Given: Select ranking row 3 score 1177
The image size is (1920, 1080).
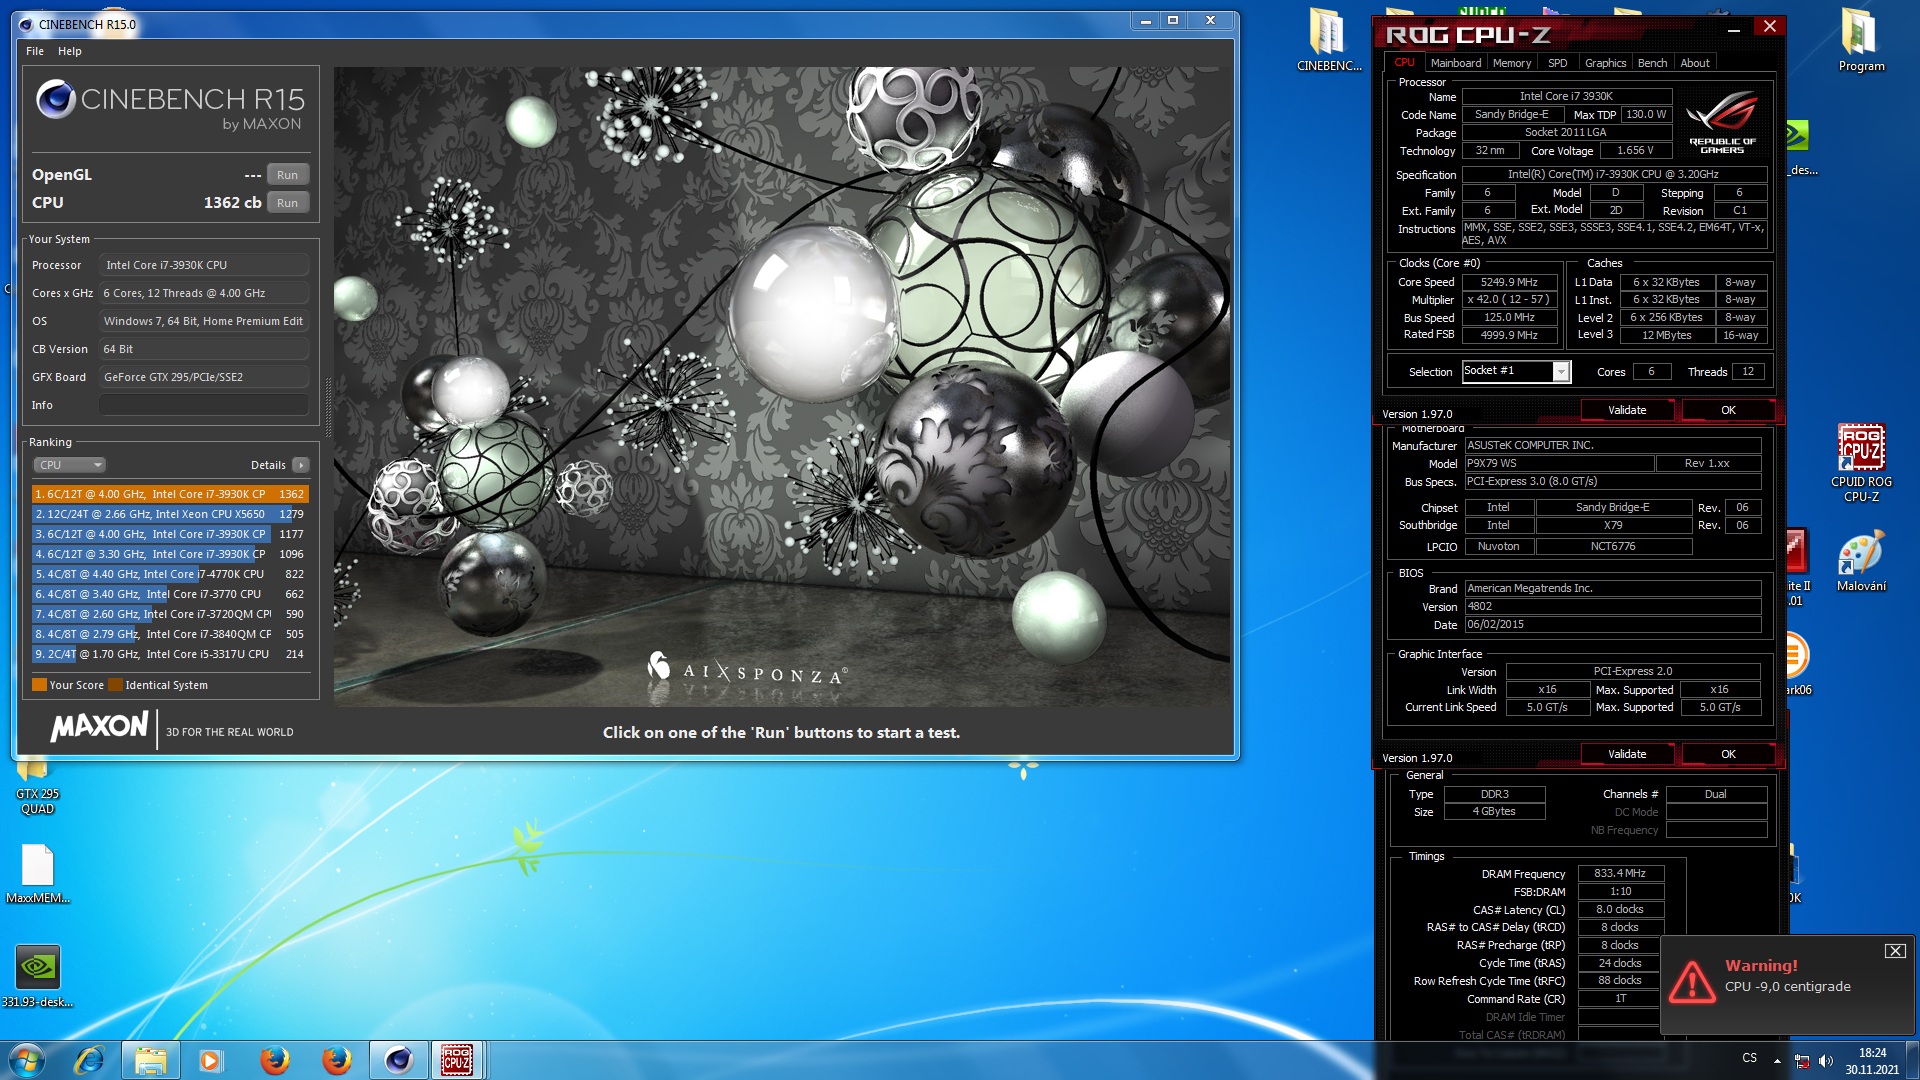Looking at the screenshot, I should [170, 534].
